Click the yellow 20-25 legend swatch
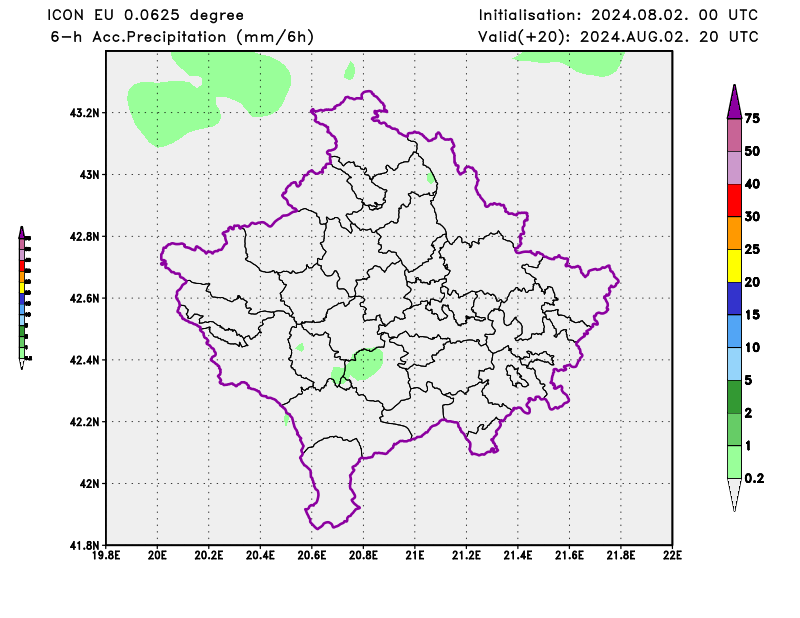Viewport: 800px width, 618px height. pos(734,266)
